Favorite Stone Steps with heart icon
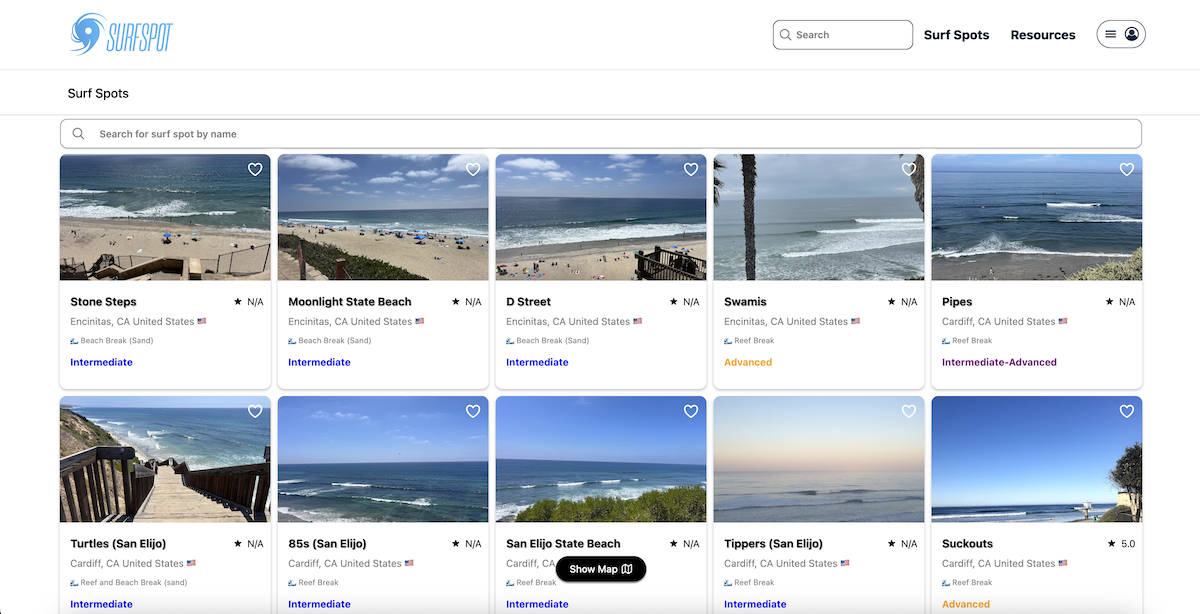Image resolution: width=1200 pixels, height=614 pixels. click(x=255, y=170)
